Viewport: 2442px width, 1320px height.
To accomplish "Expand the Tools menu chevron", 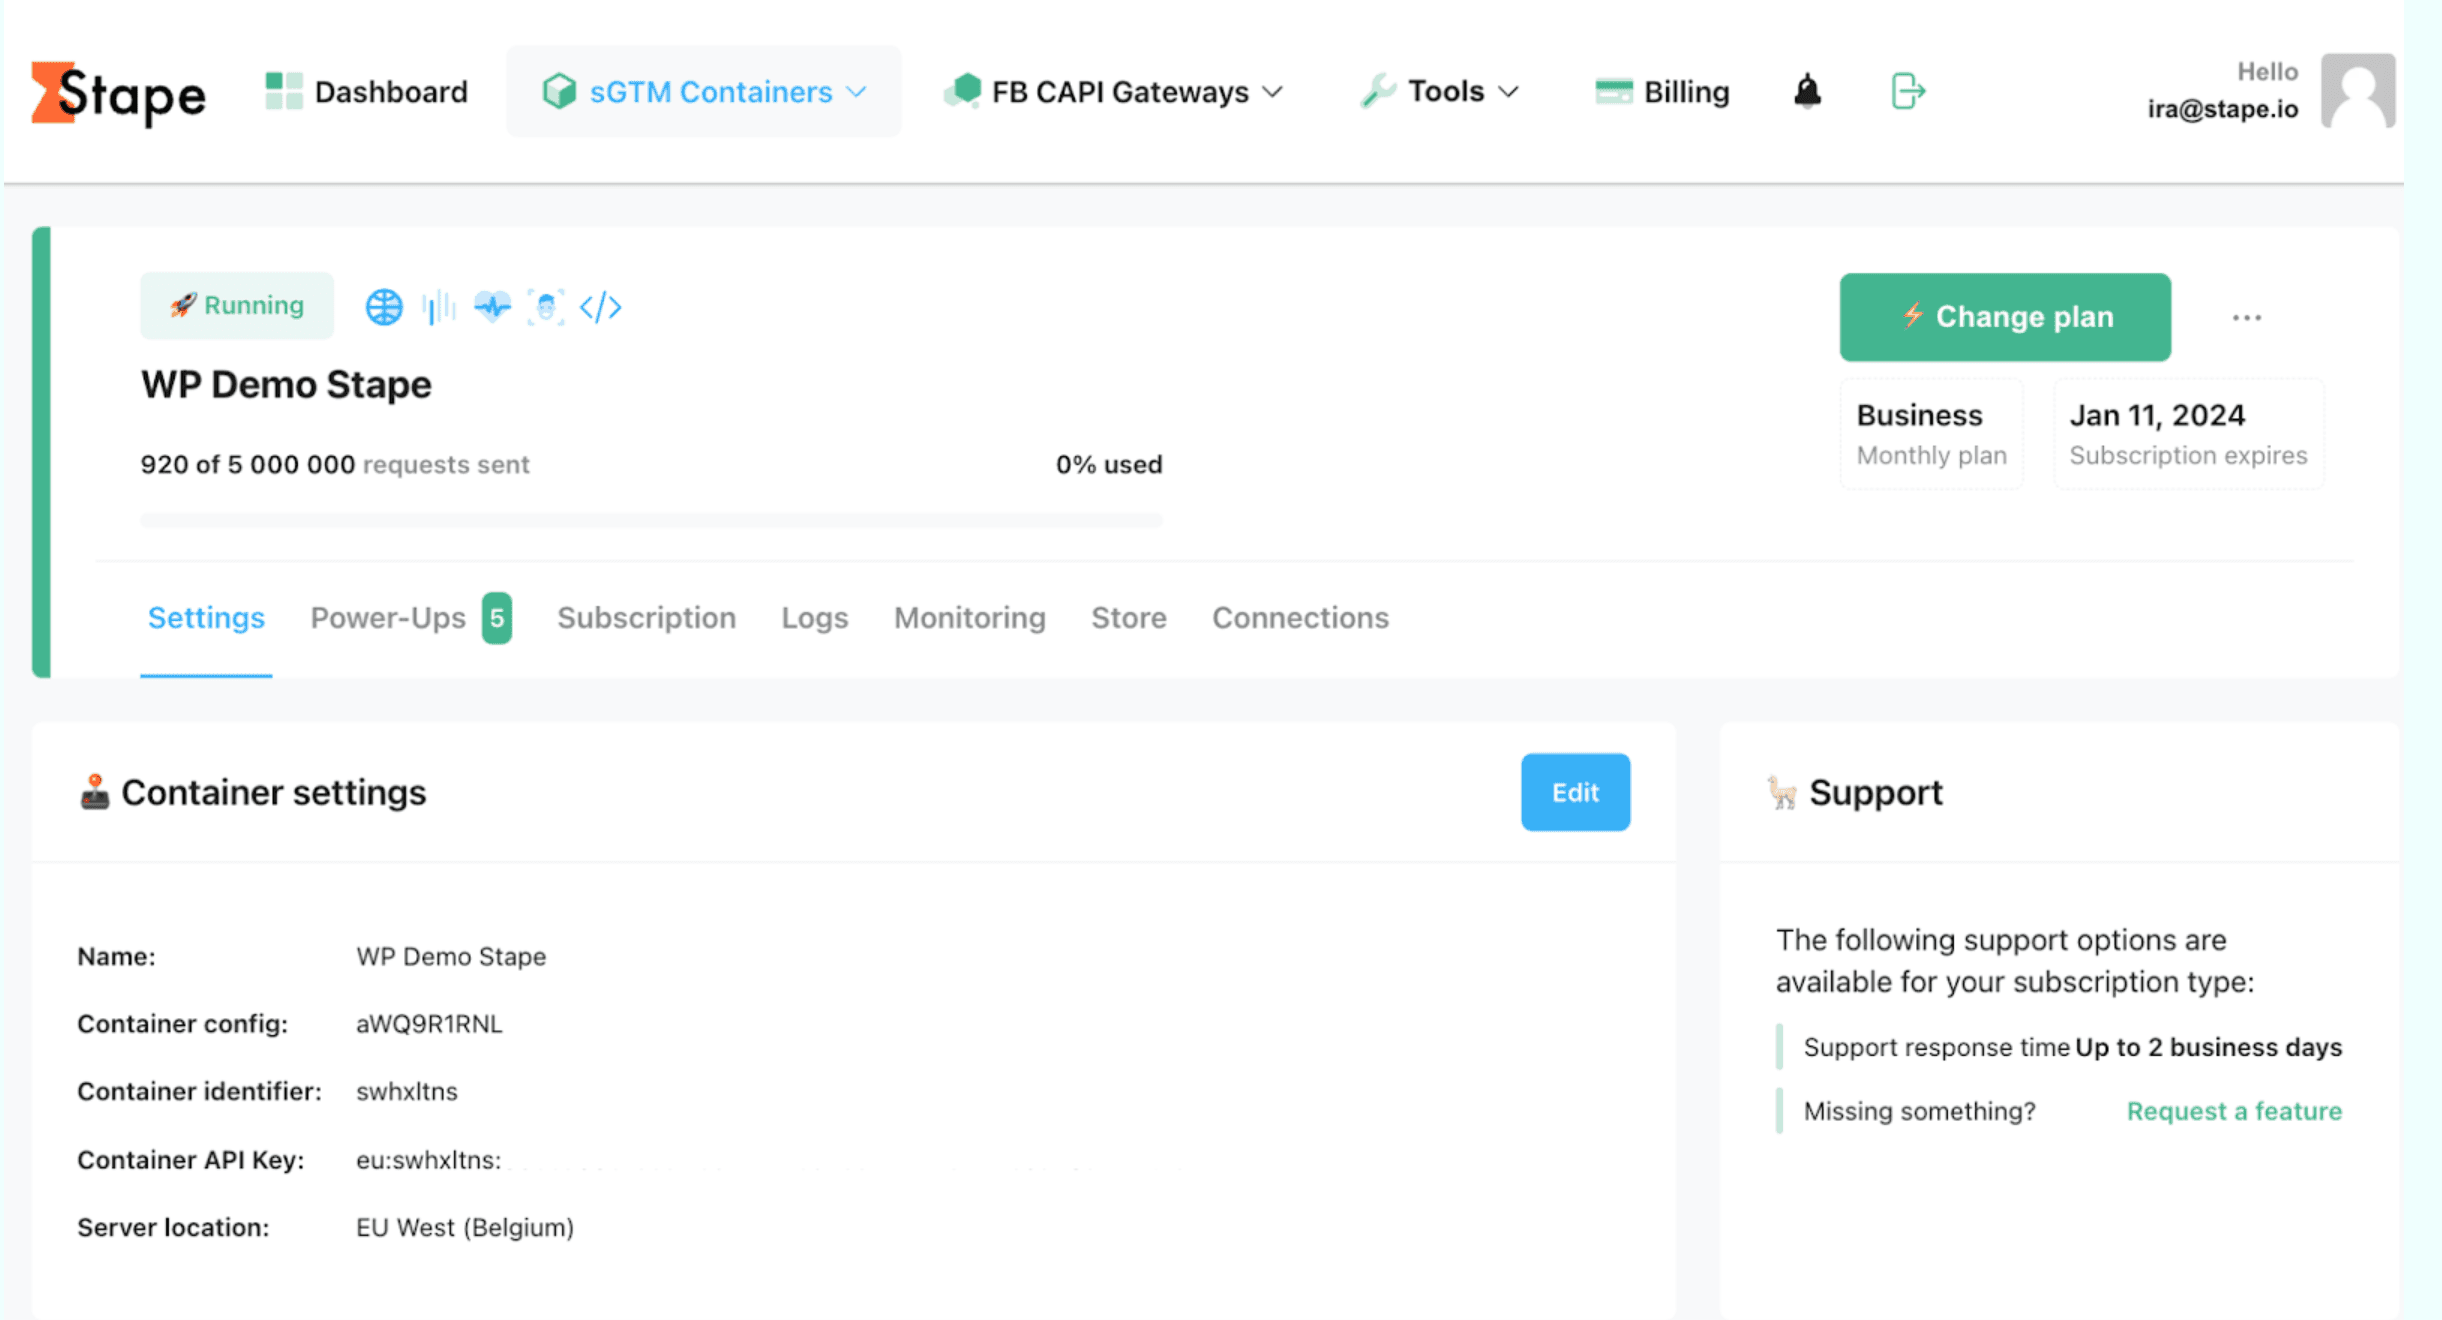I will tap(1508, 91).
